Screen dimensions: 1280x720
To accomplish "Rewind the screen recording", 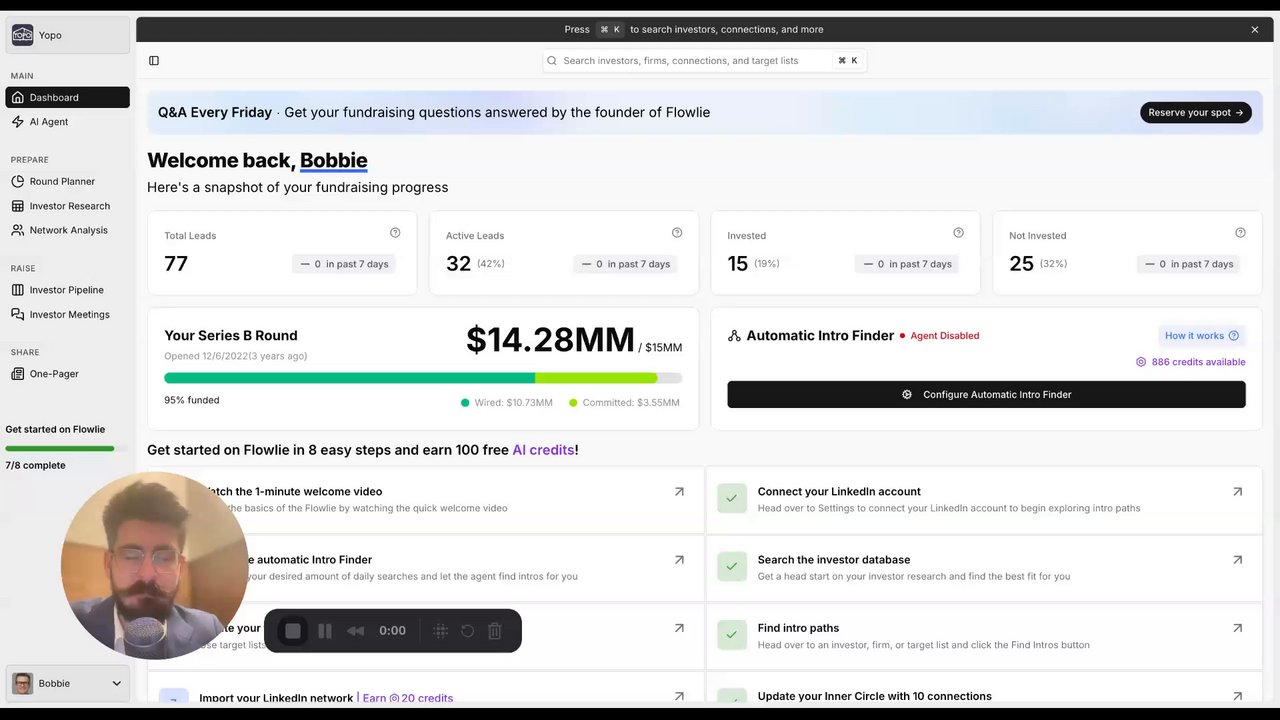I will pos(355,631).
